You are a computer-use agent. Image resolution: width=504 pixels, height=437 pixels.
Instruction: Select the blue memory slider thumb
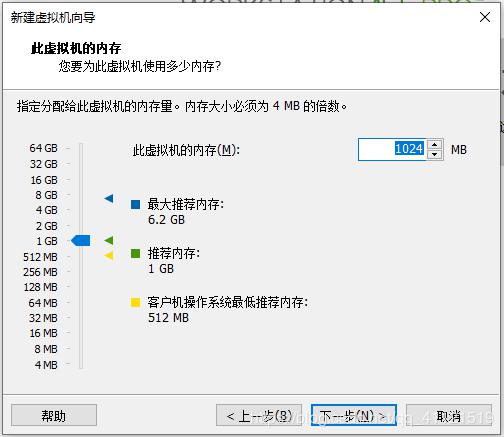tap(81, 240)
